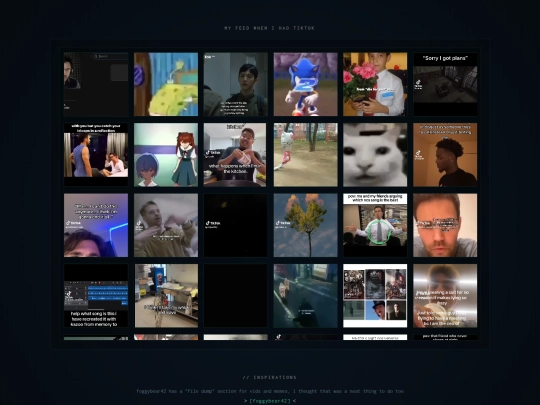Follow the [foggybear42] link
Image resolution: width=540 pixels, height=405 pixels.
tap(270, 401)
